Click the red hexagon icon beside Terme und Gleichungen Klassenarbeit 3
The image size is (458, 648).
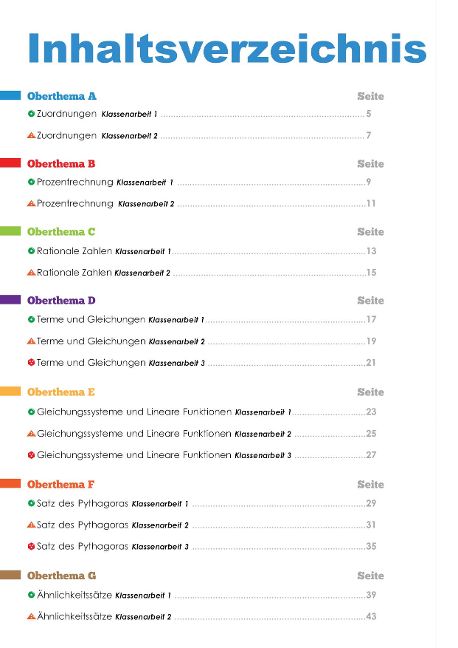(31, 362)
